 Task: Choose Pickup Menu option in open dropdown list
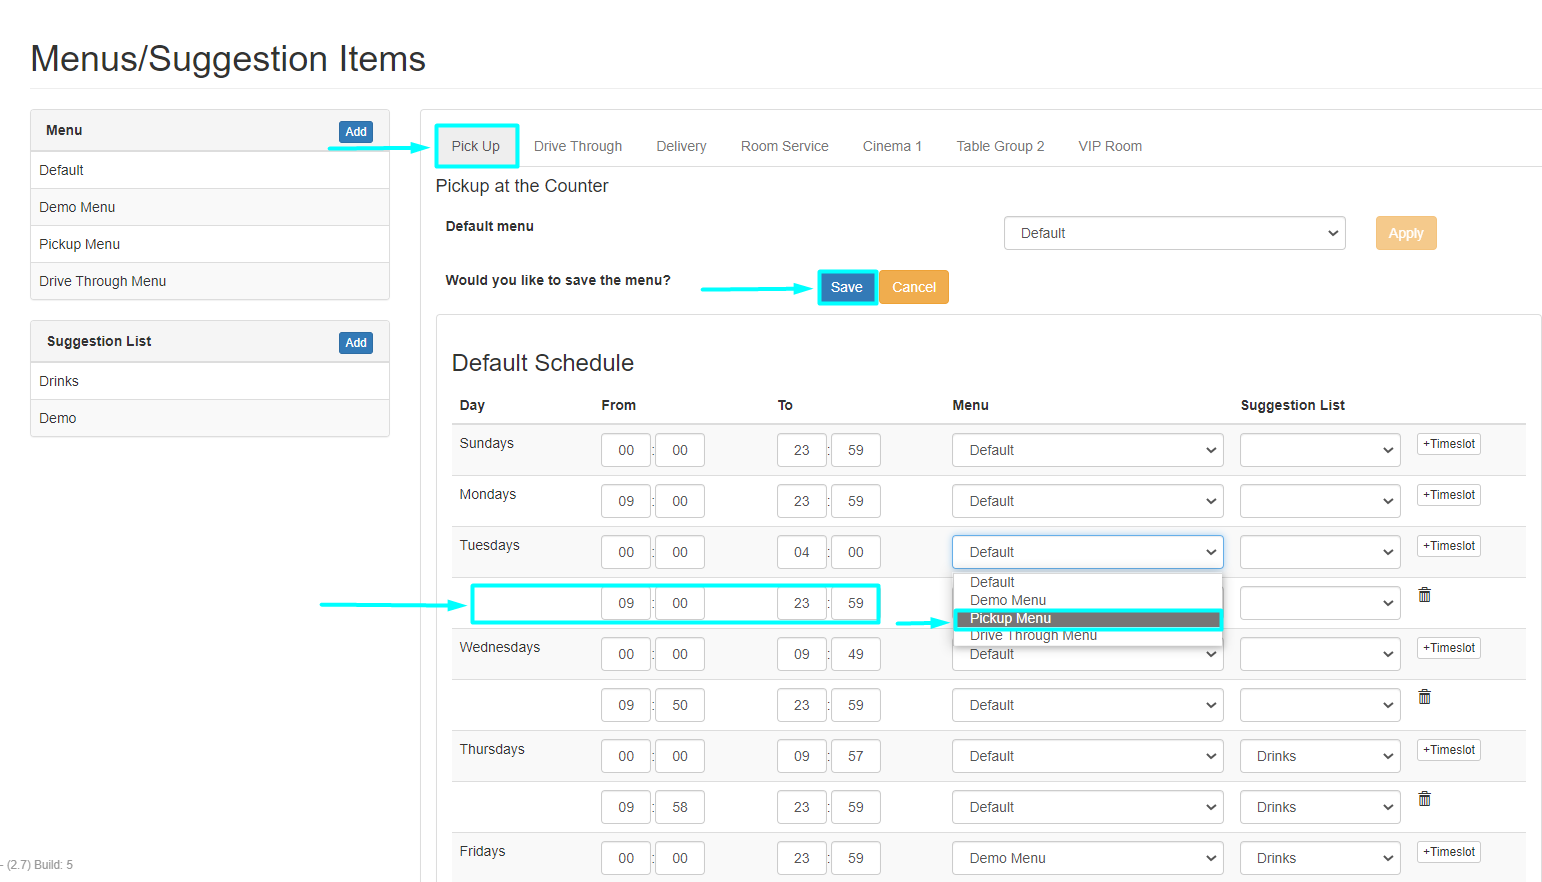coord(1088,619)
